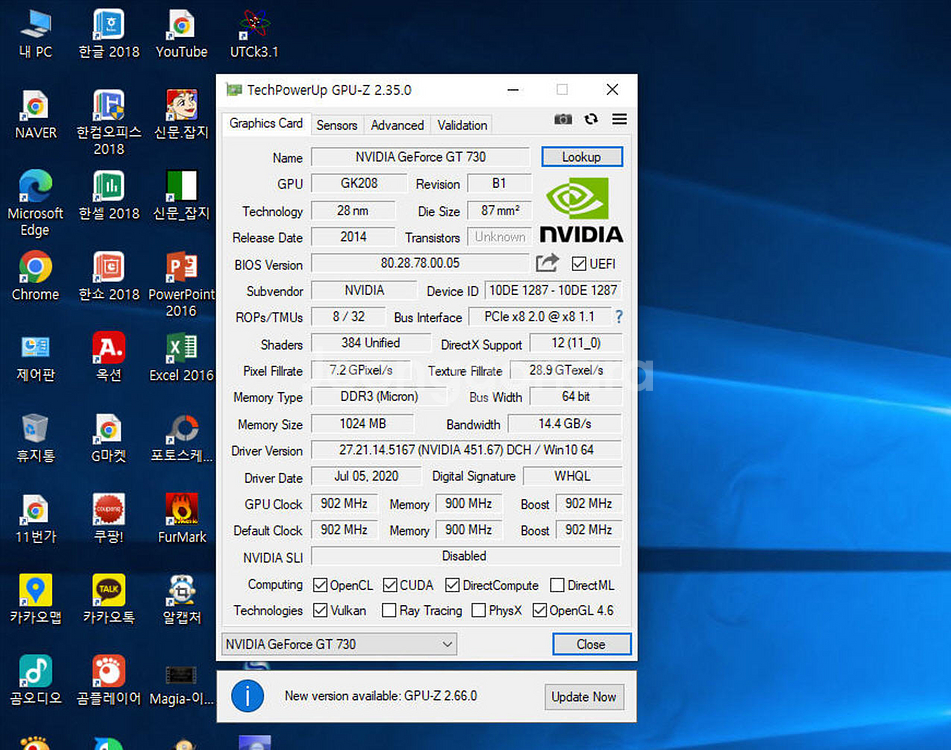Click the Name field NVIDIA GeForce GT 730
Viewport: 951px width, 750px height.
[420, 157]
